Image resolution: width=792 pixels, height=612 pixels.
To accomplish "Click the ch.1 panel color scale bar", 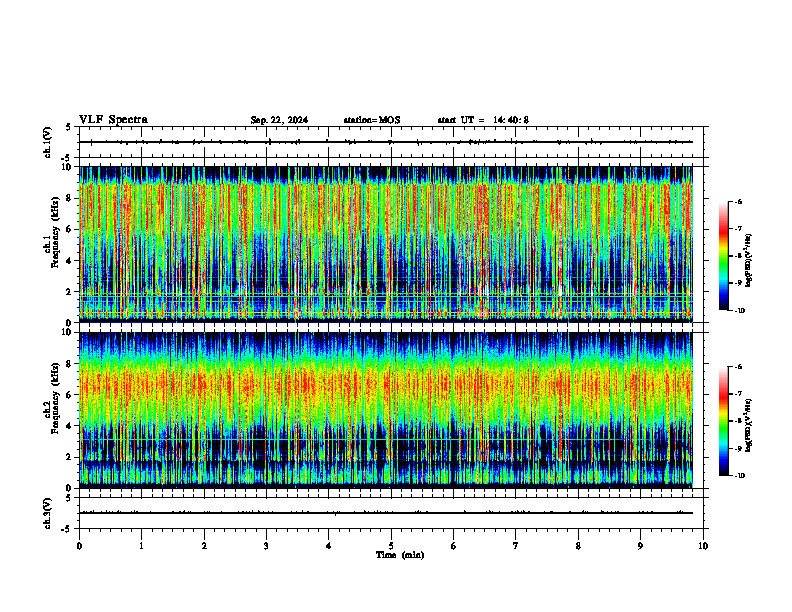I will coord(723,256).
